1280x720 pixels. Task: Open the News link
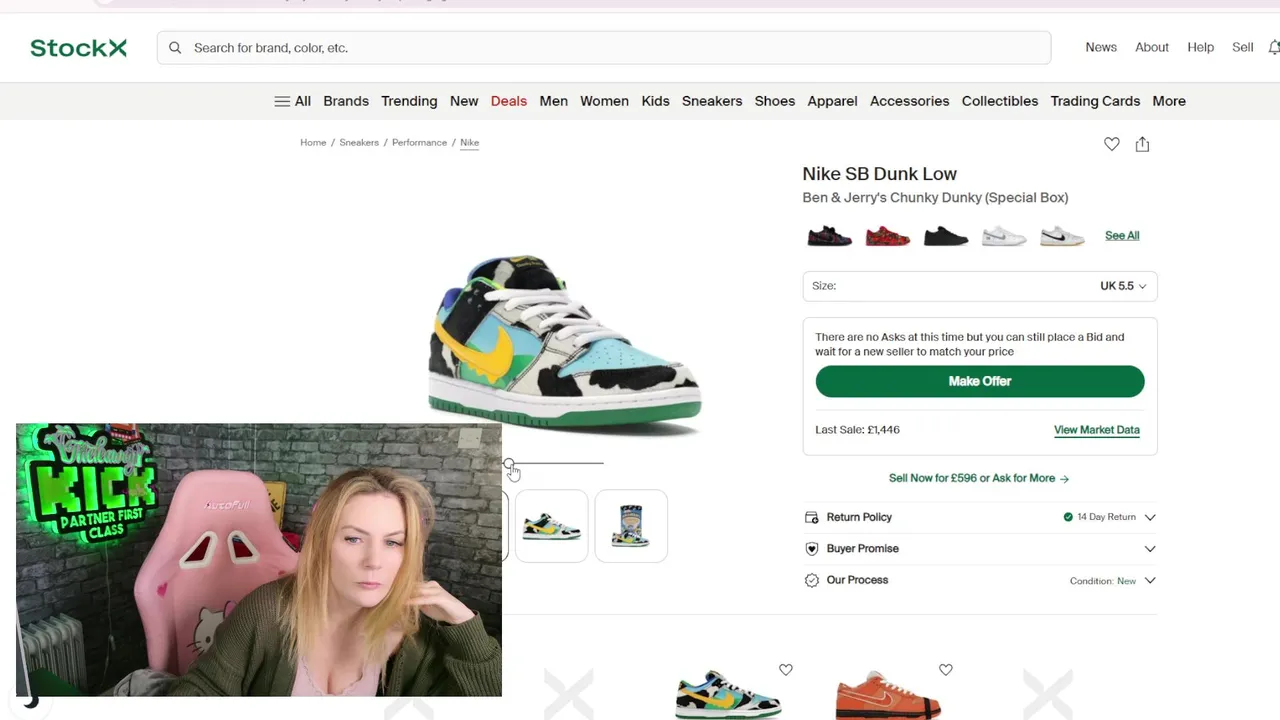1101,47
